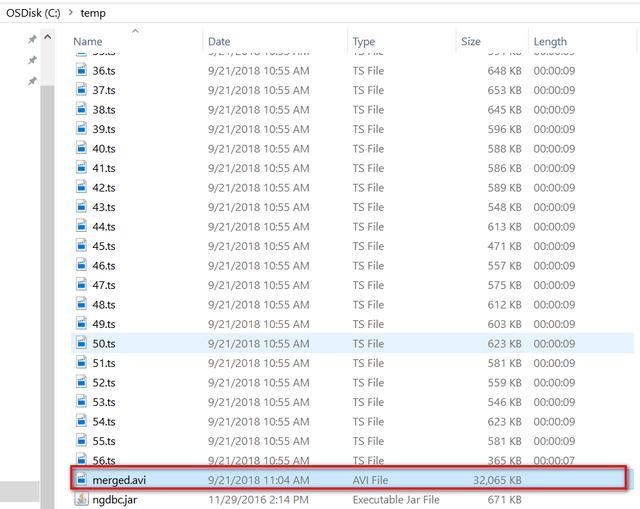
Task: Click the 42.ts file icon
Action: (x=81, y=187)
